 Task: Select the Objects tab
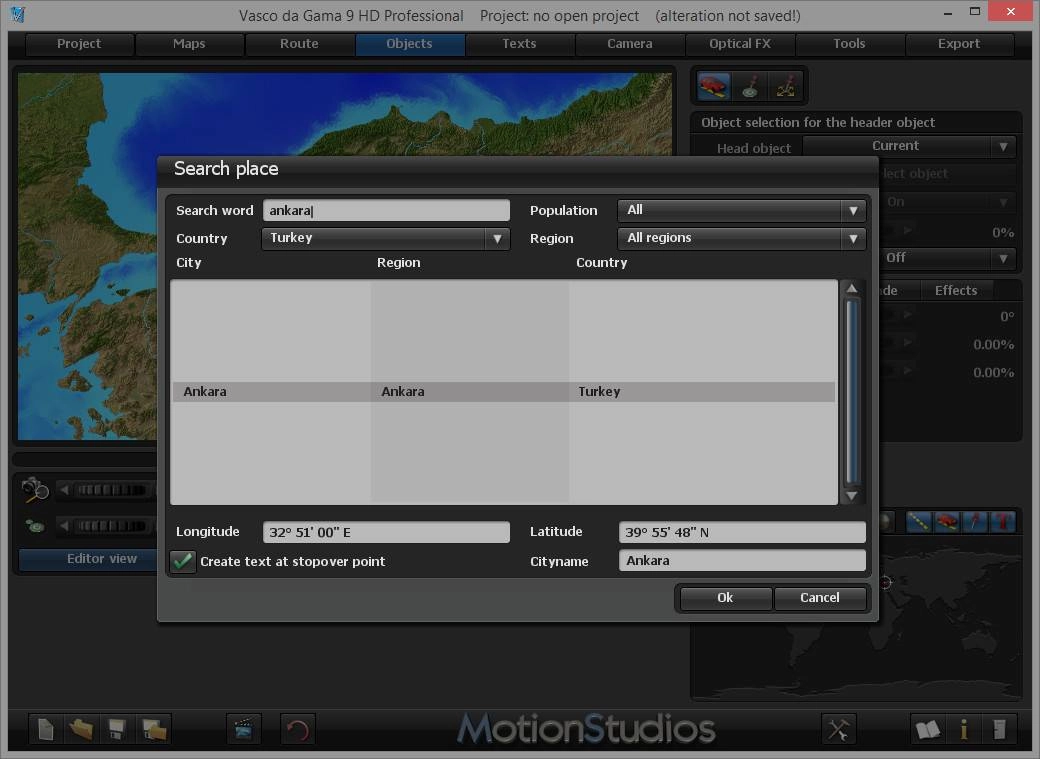coord(409,44)
